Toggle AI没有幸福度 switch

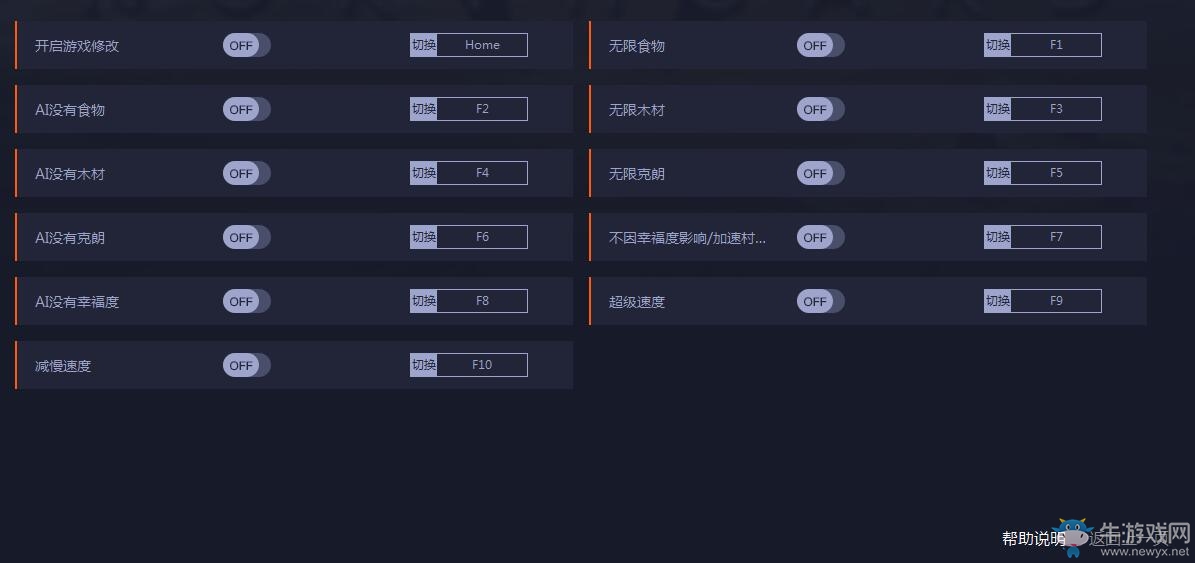tap(246, 301)
